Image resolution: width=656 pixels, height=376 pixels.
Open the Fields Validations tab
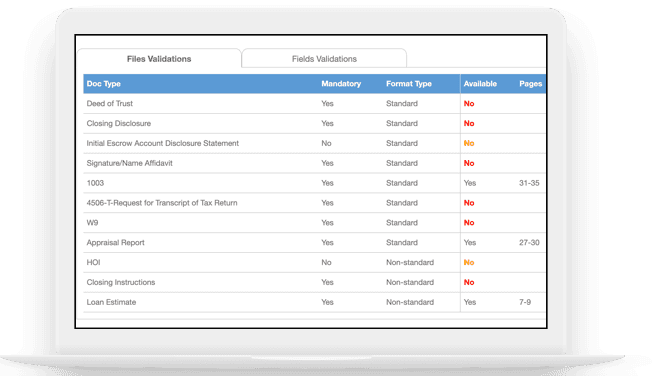[324, 59]
